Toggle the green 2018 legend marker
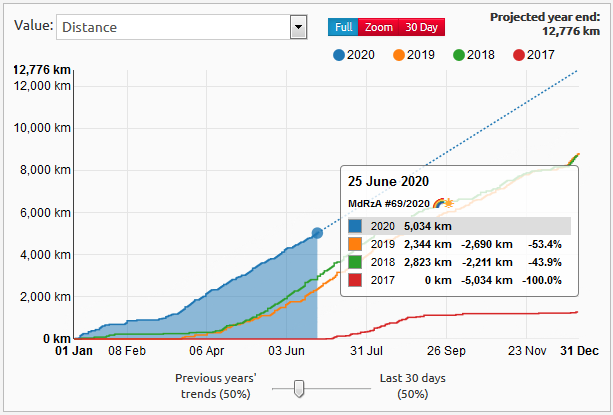 click(x=460, y=56)
